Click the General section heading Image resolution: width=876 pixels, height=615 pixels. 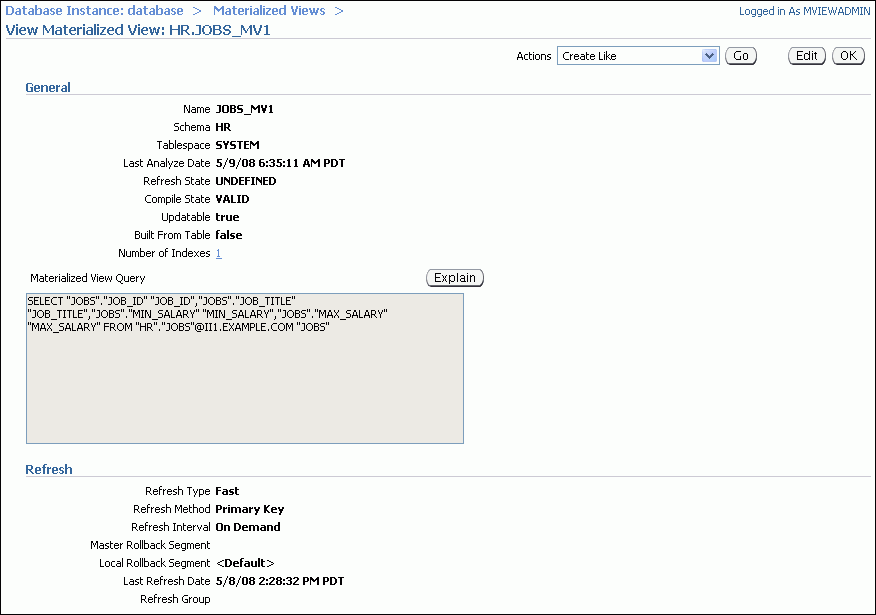click(47, 87)
